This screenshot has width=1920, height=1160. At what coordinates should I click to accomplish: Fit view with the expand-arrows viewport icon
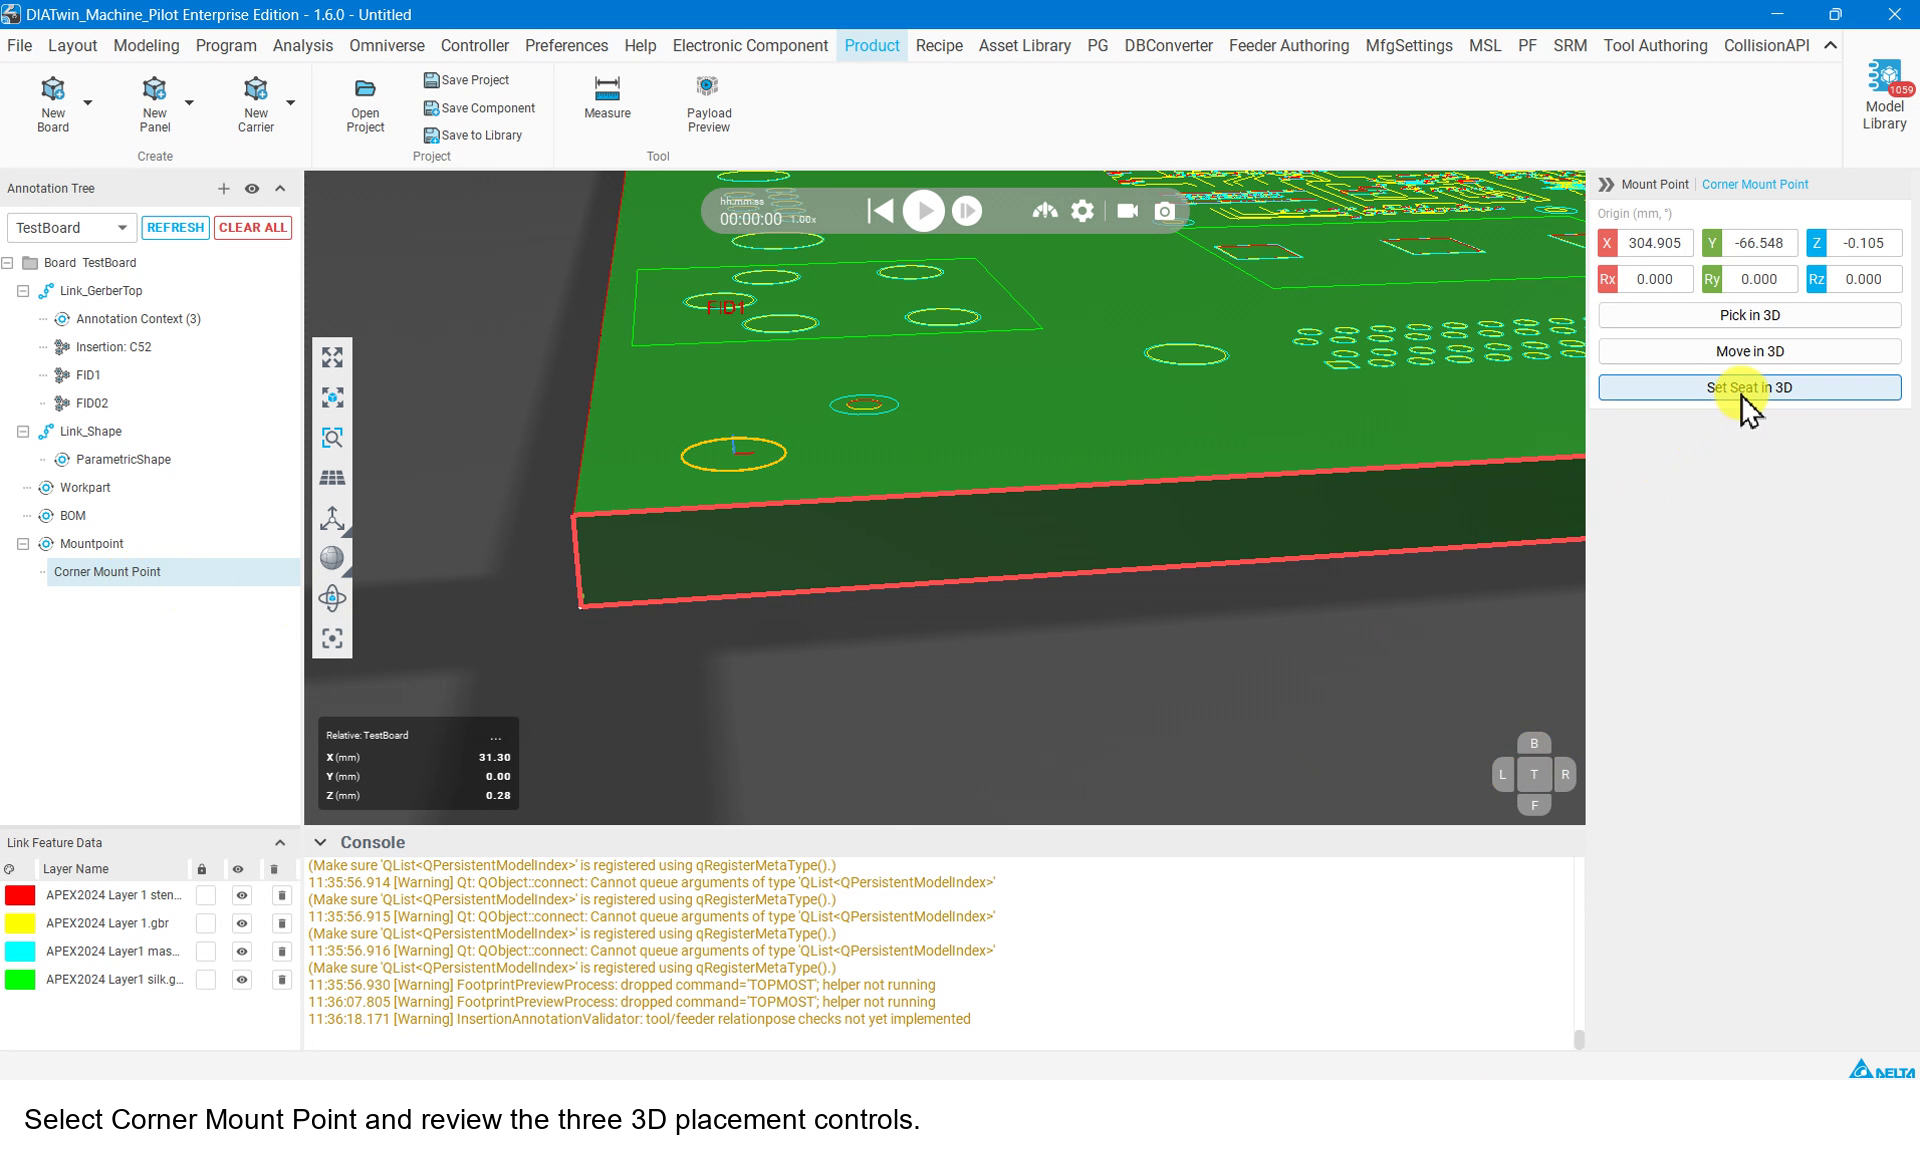332,357
